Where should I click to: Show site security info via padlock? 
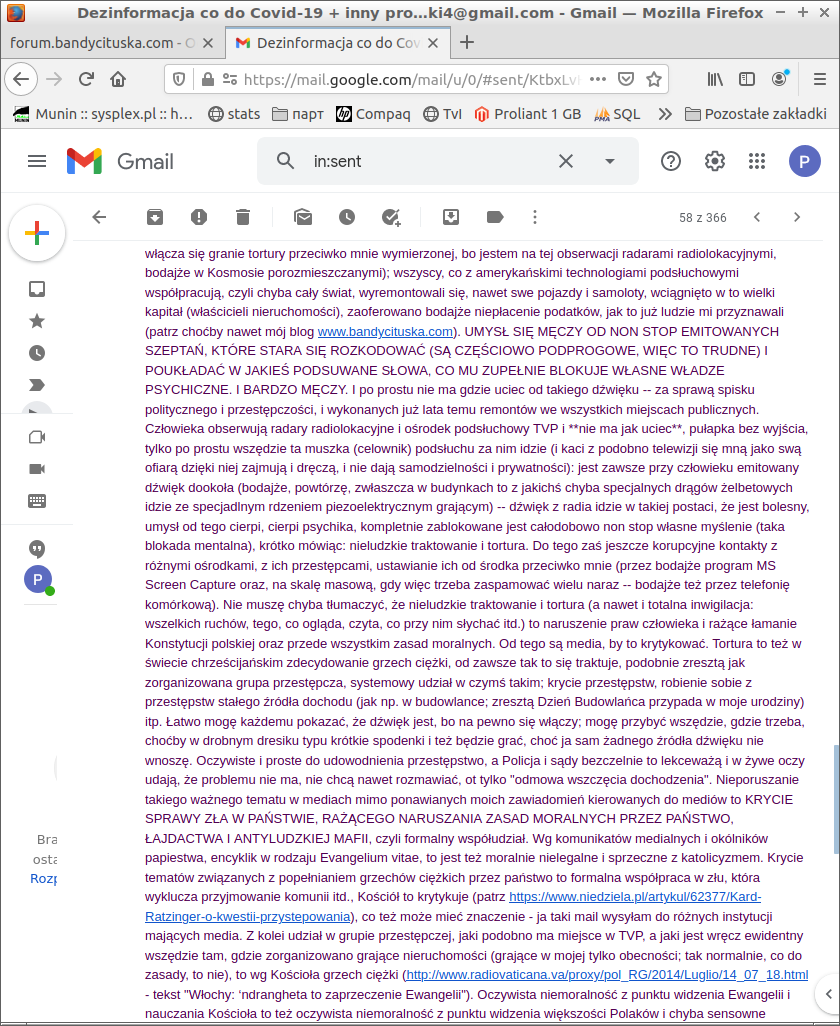pyautogui.click(x=208, y=79)
